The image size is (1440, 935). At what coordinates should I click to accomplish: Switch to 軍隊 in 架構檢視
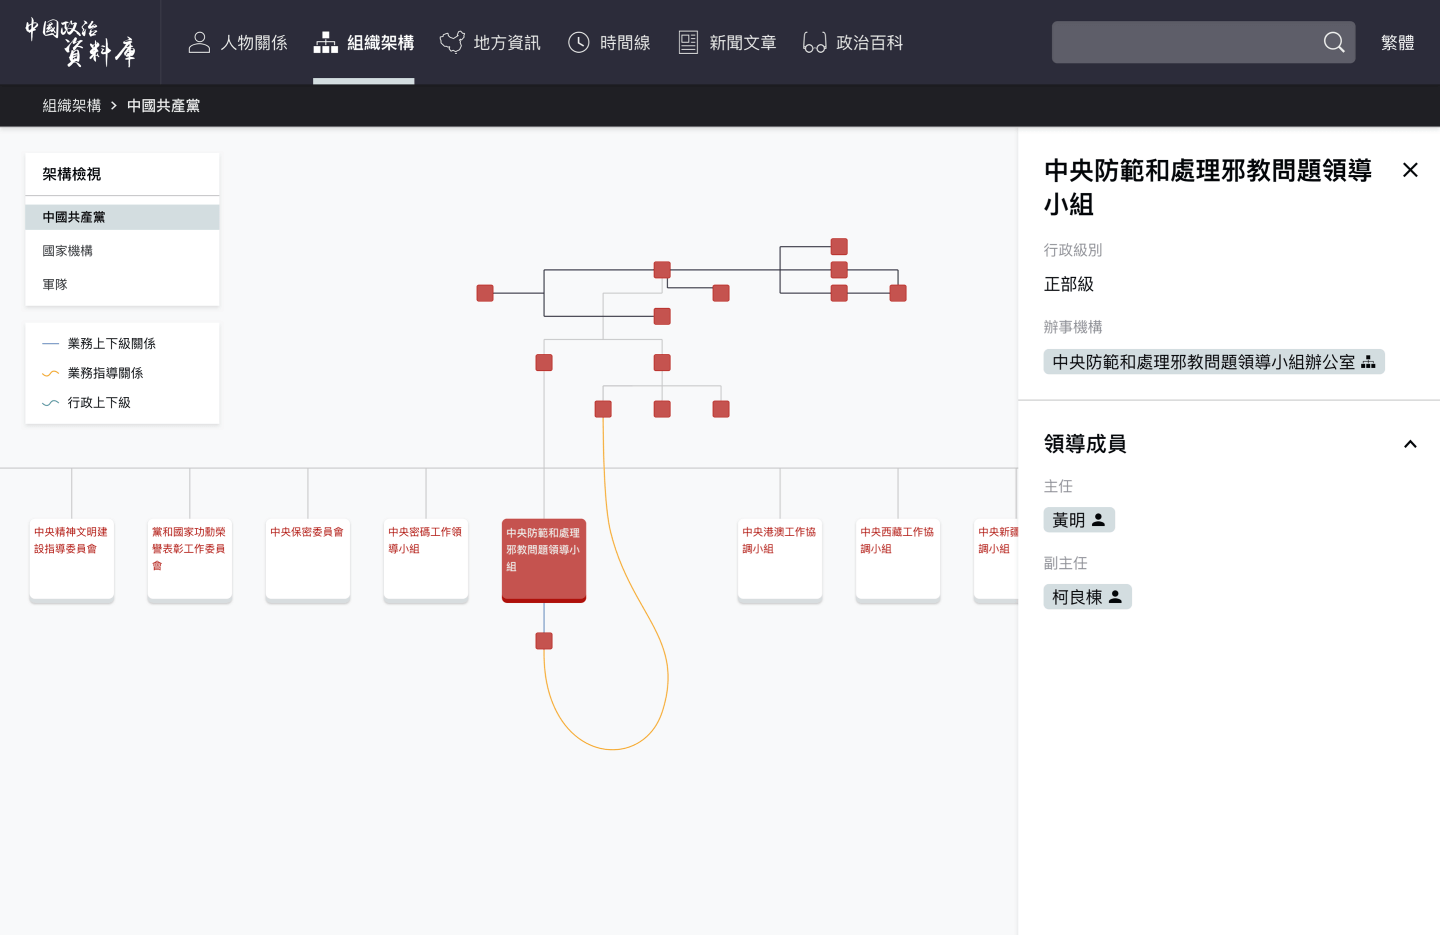click(x=54, y=284)
